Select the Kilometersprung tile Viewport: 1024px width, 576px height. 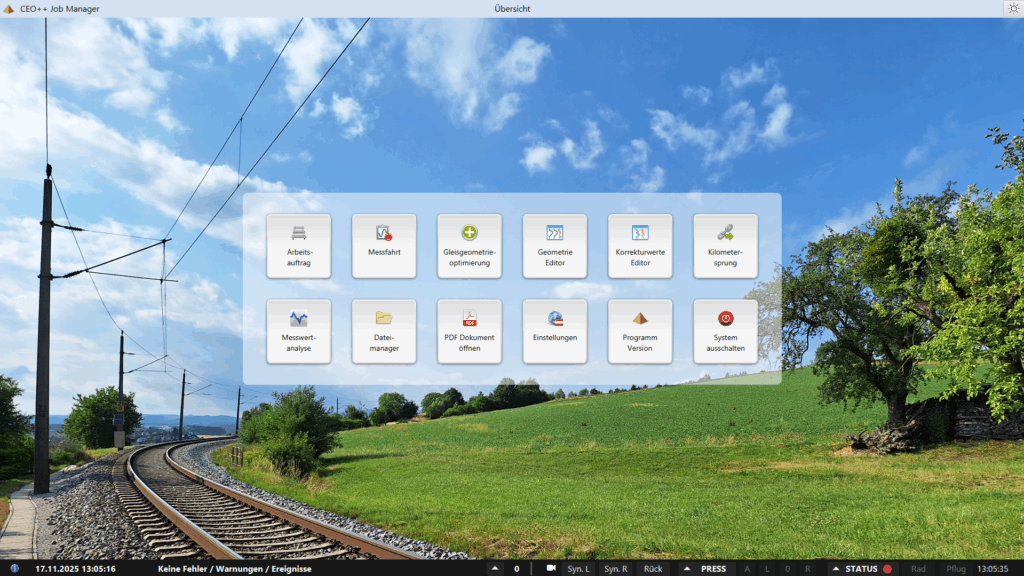(x=725, y=246)
